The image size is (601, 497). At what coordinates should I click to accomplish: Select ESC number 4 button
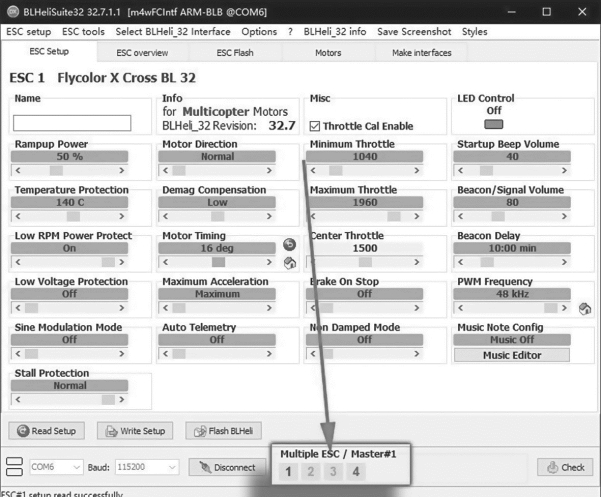[x=356, y=472]
